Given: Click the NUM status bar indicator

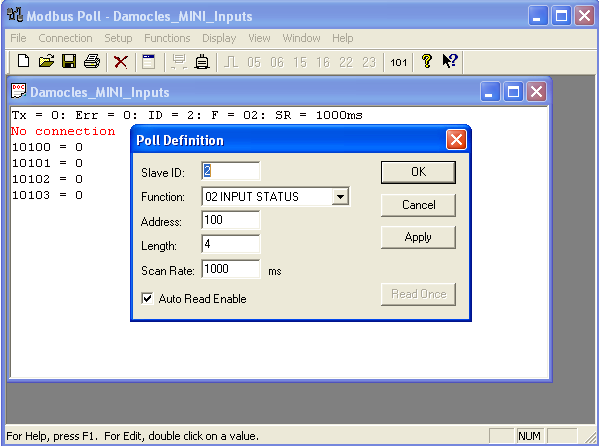Looking at the screenshot, I should pos(529,436).
